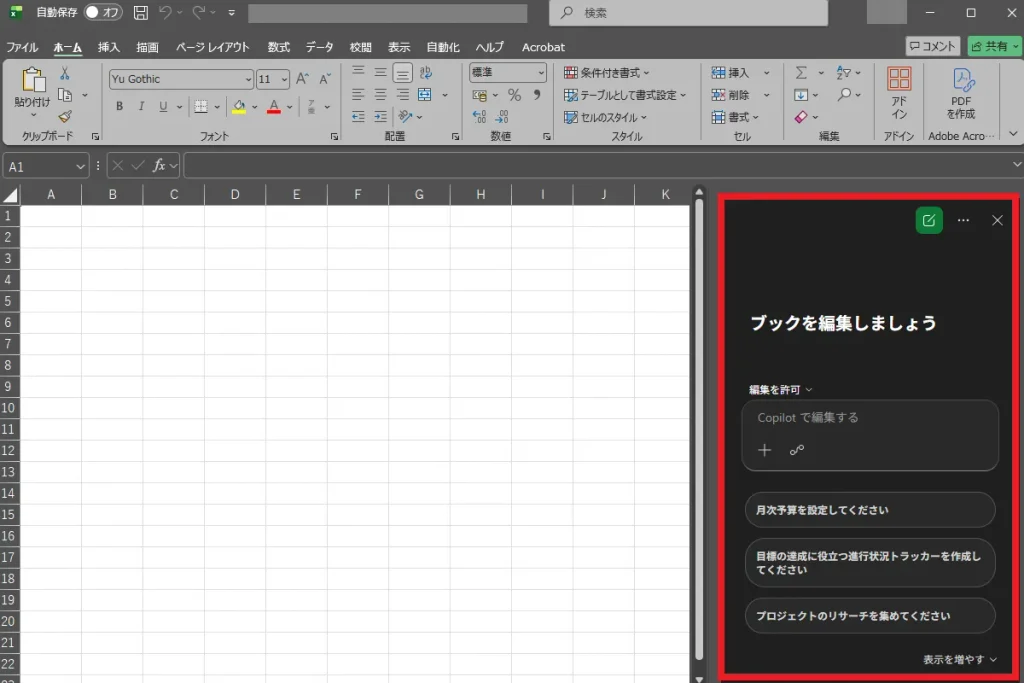Decrease font size with smaller A icon
Viewport: 1024px width, 683px height.
tap(325, 79)
